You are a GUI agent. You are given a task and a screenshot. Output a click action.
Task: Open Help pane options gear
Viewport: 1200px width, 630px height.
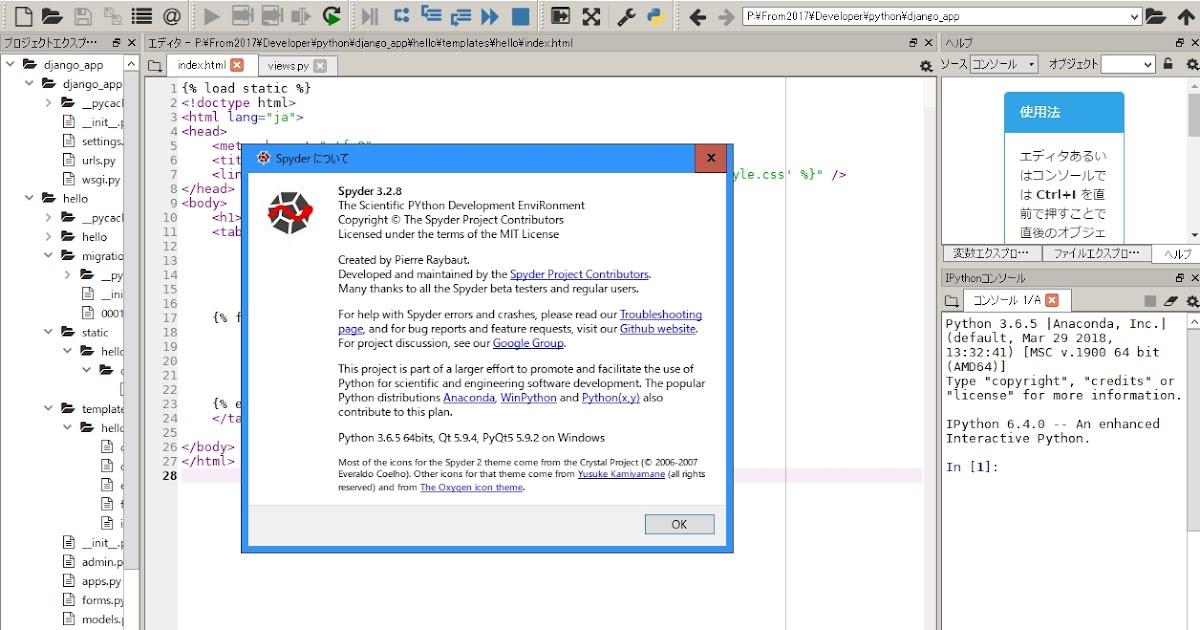(x=1191, y=64)
